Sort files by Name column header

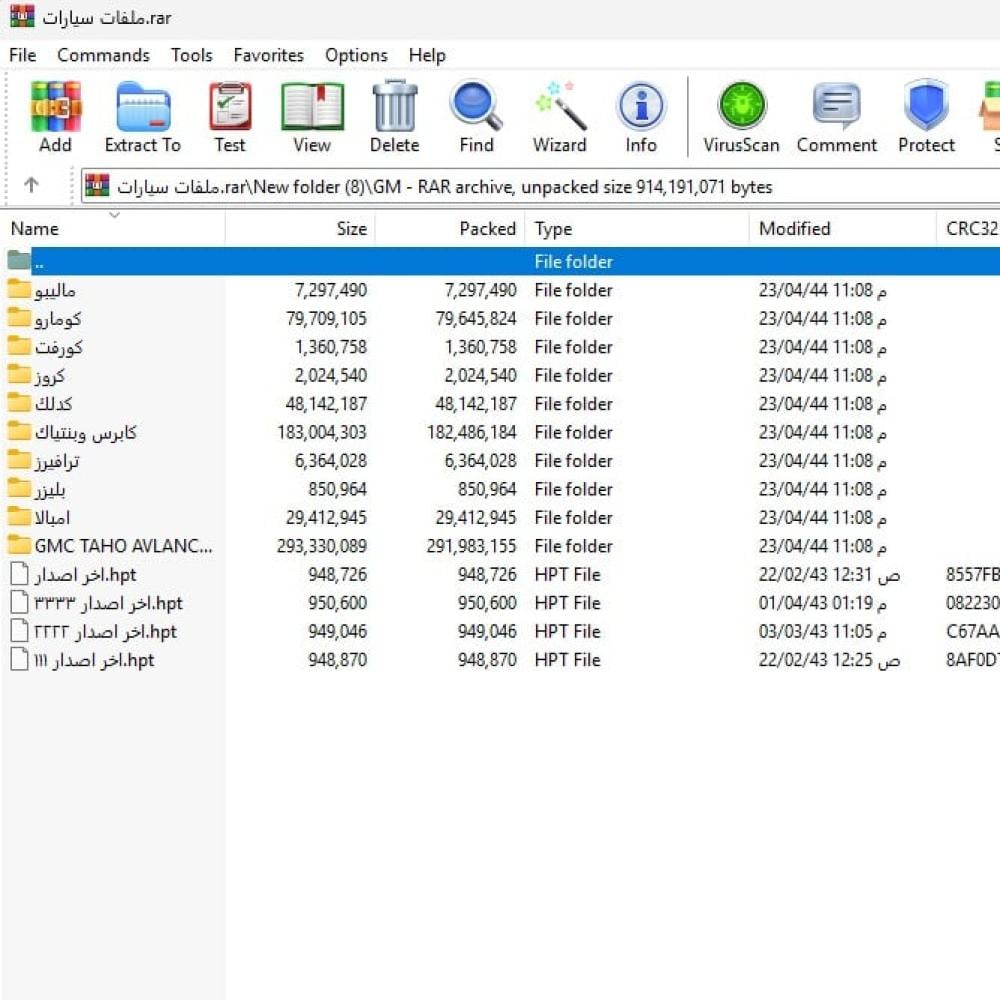click(35, 229)
